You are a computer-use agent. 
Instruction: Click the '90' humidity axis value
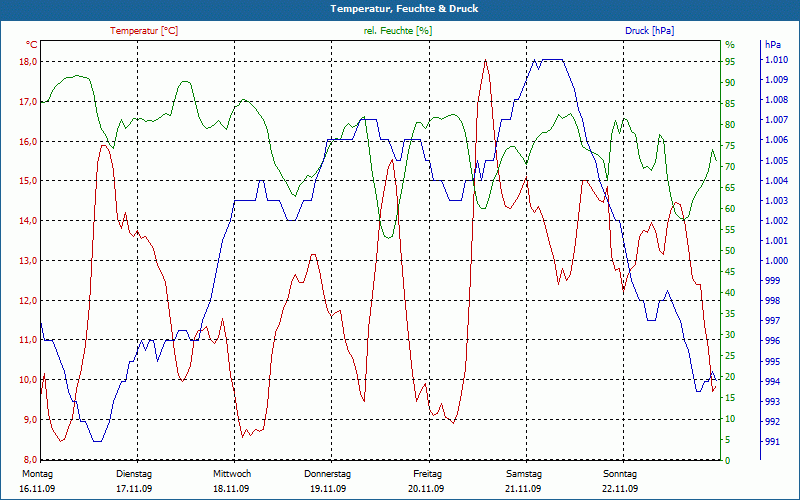730,83
